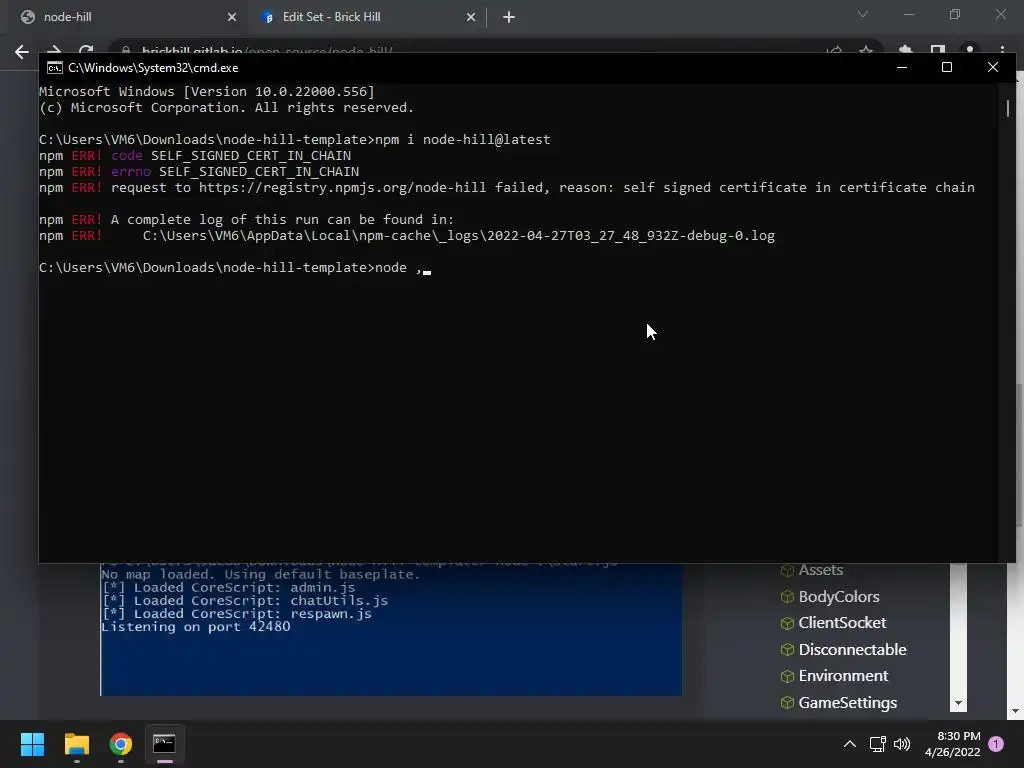Close the node-hill browser tab
This screenshot has width=1024, height=768.
(232, 18)
